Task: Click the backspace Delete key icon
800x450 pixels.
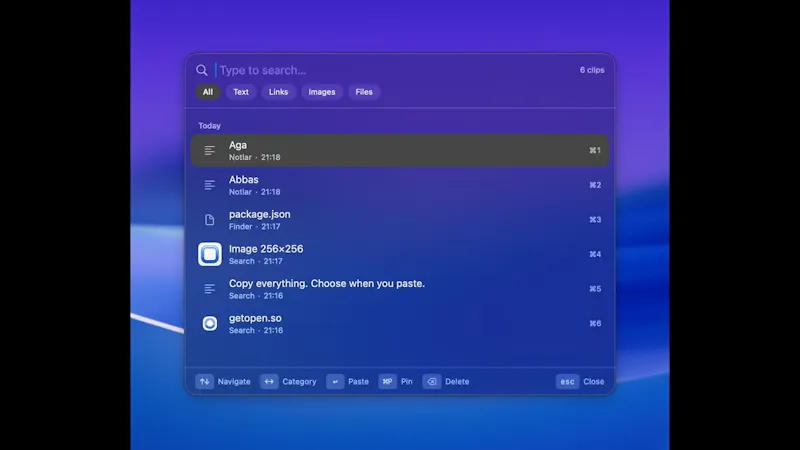Action: (x=432, y=382)
